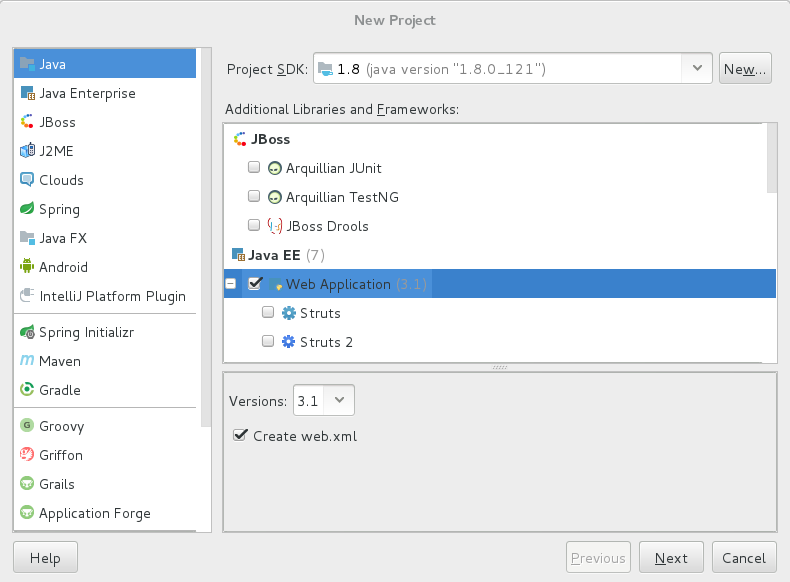Image resolution: width=790 pixels, height=582 pixels.
Task: Click the New... SDK button
Action: point(745,69)
